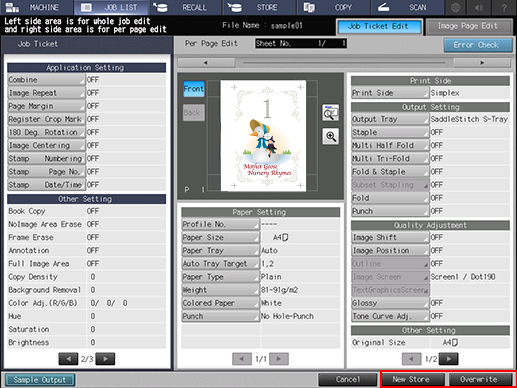
Task: Switch to the JOB LIST tab
Action: [111, 7]
